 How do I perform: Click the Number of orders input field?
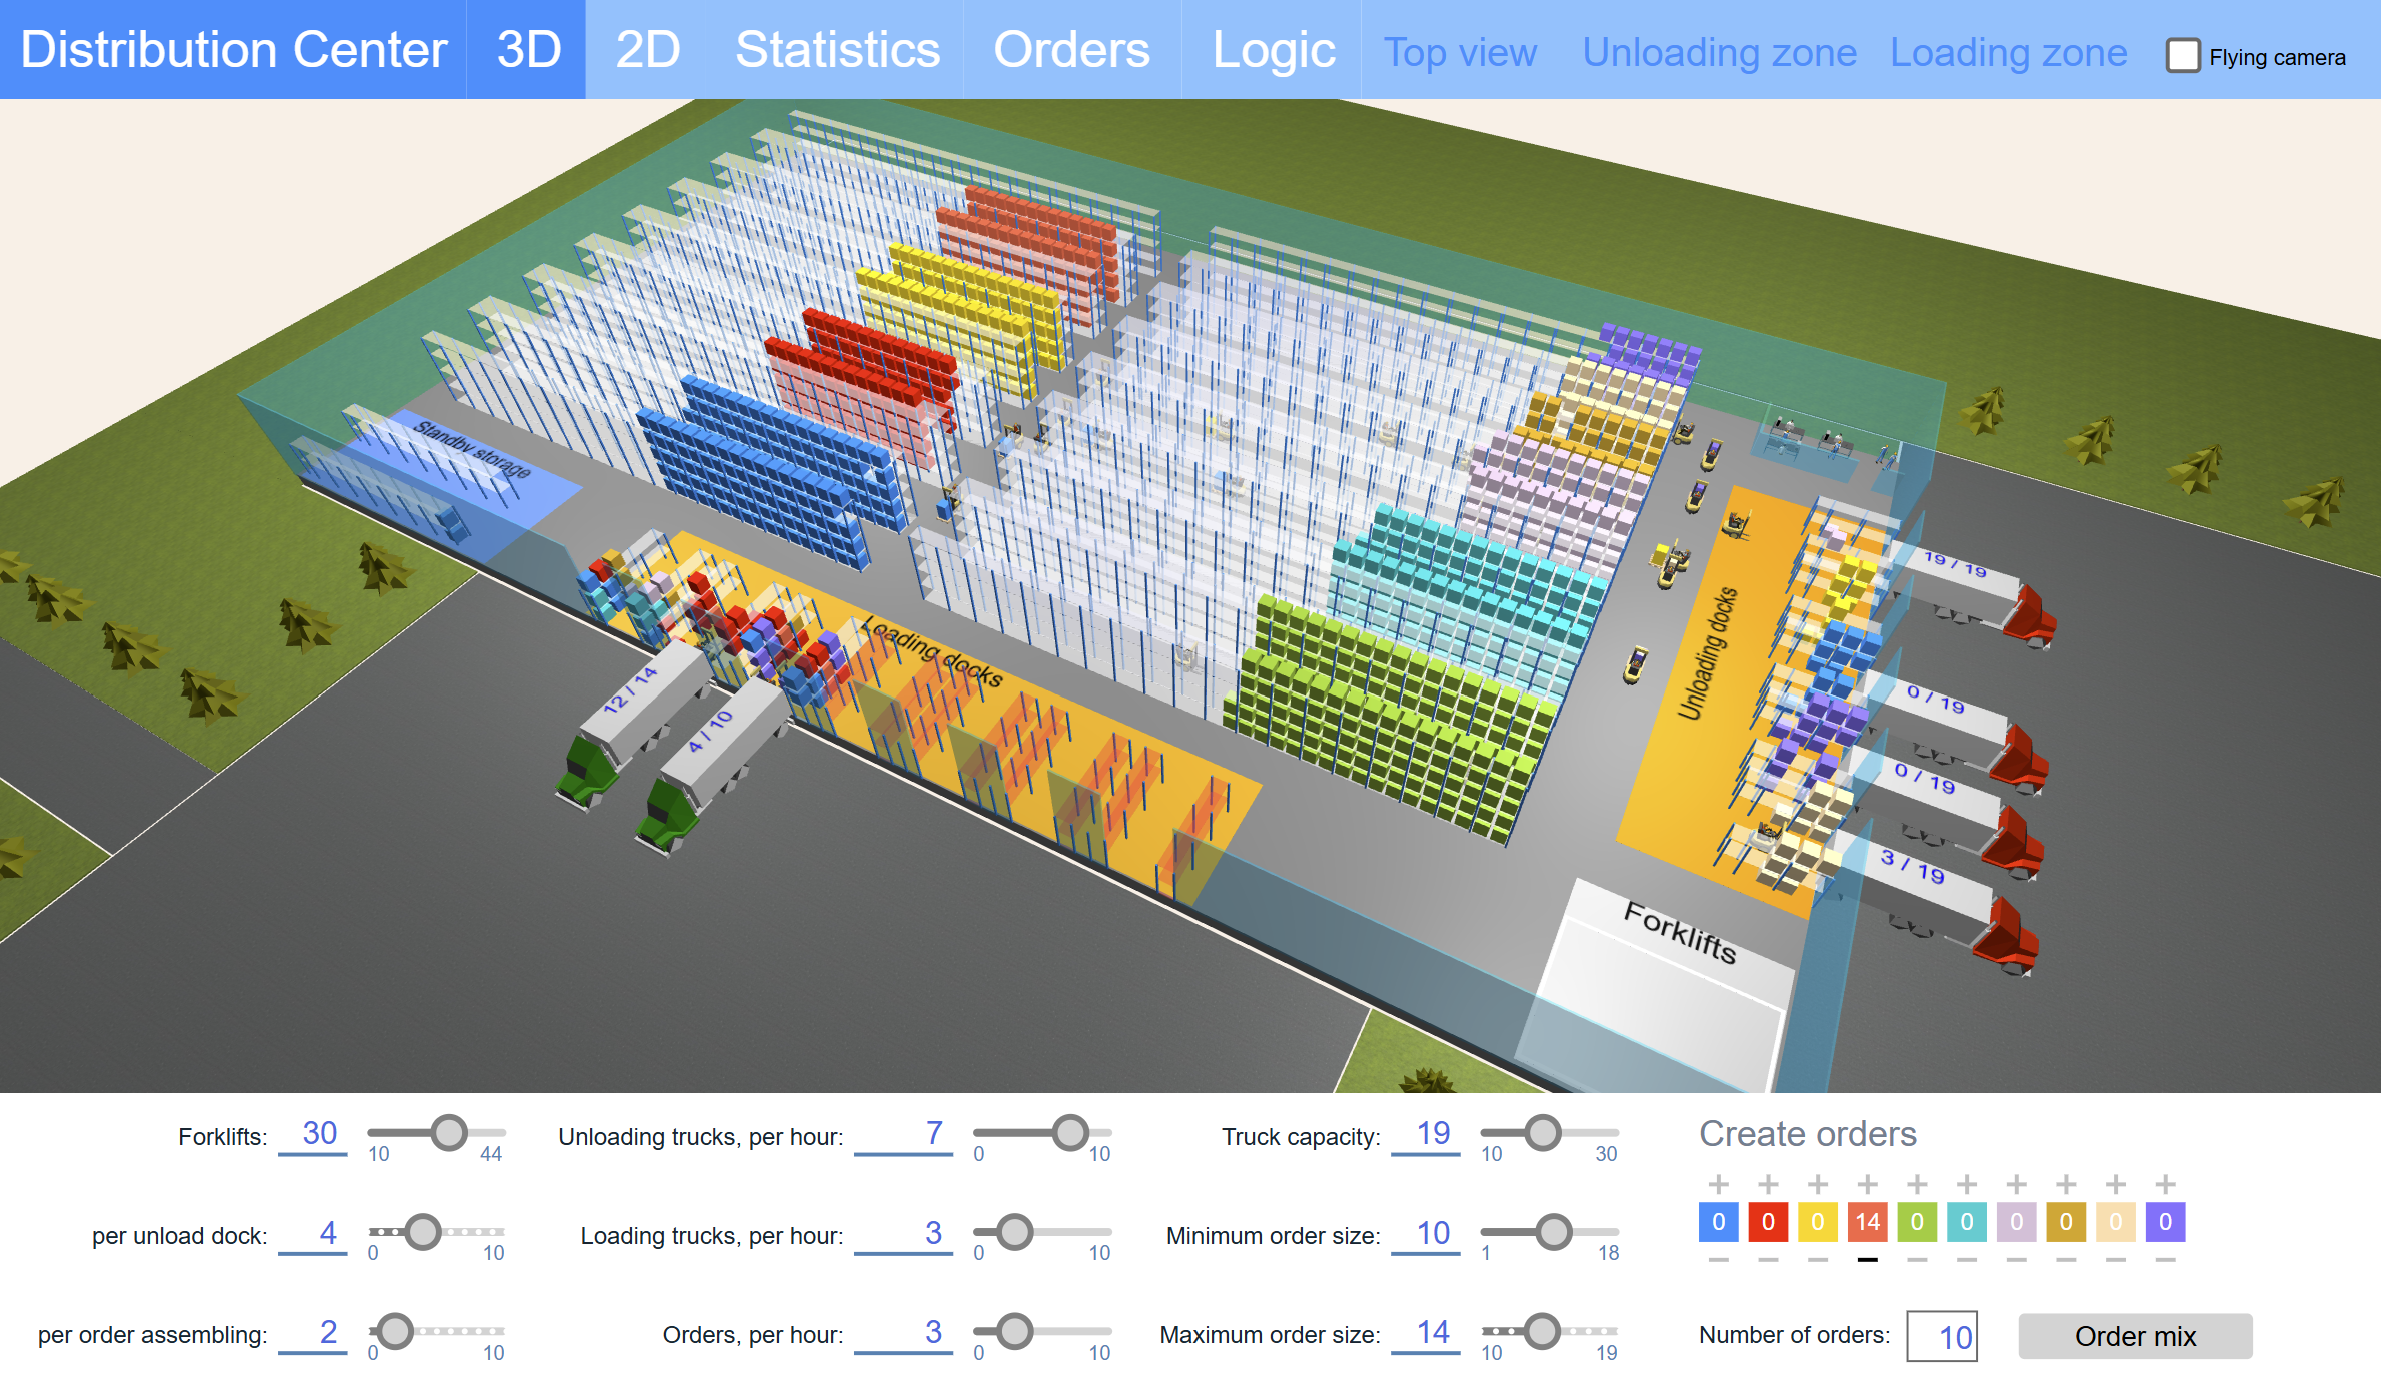(x=1941, y=1336)
